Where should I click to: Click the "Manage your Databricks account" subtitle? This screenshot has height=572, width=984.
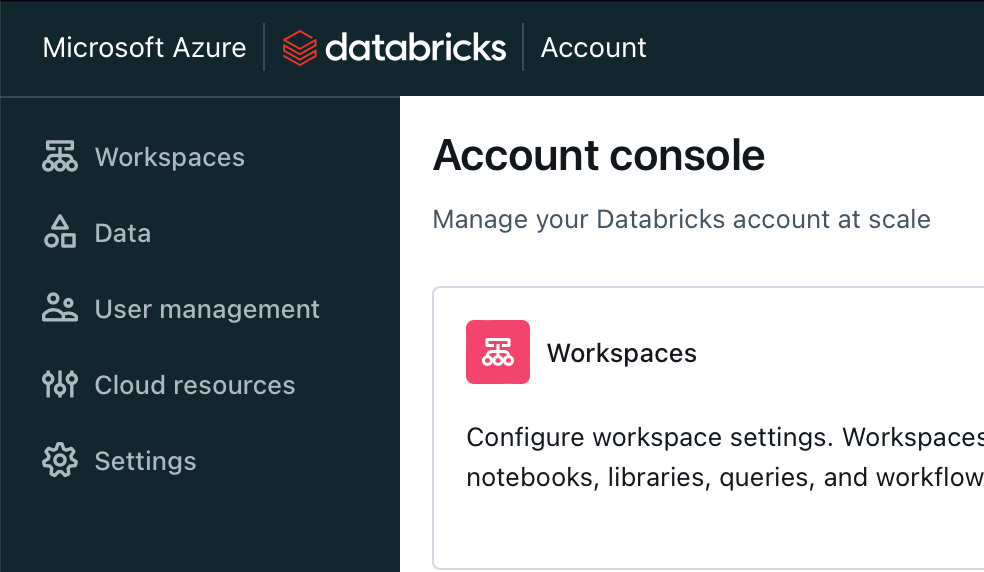[x=681, y=219]
